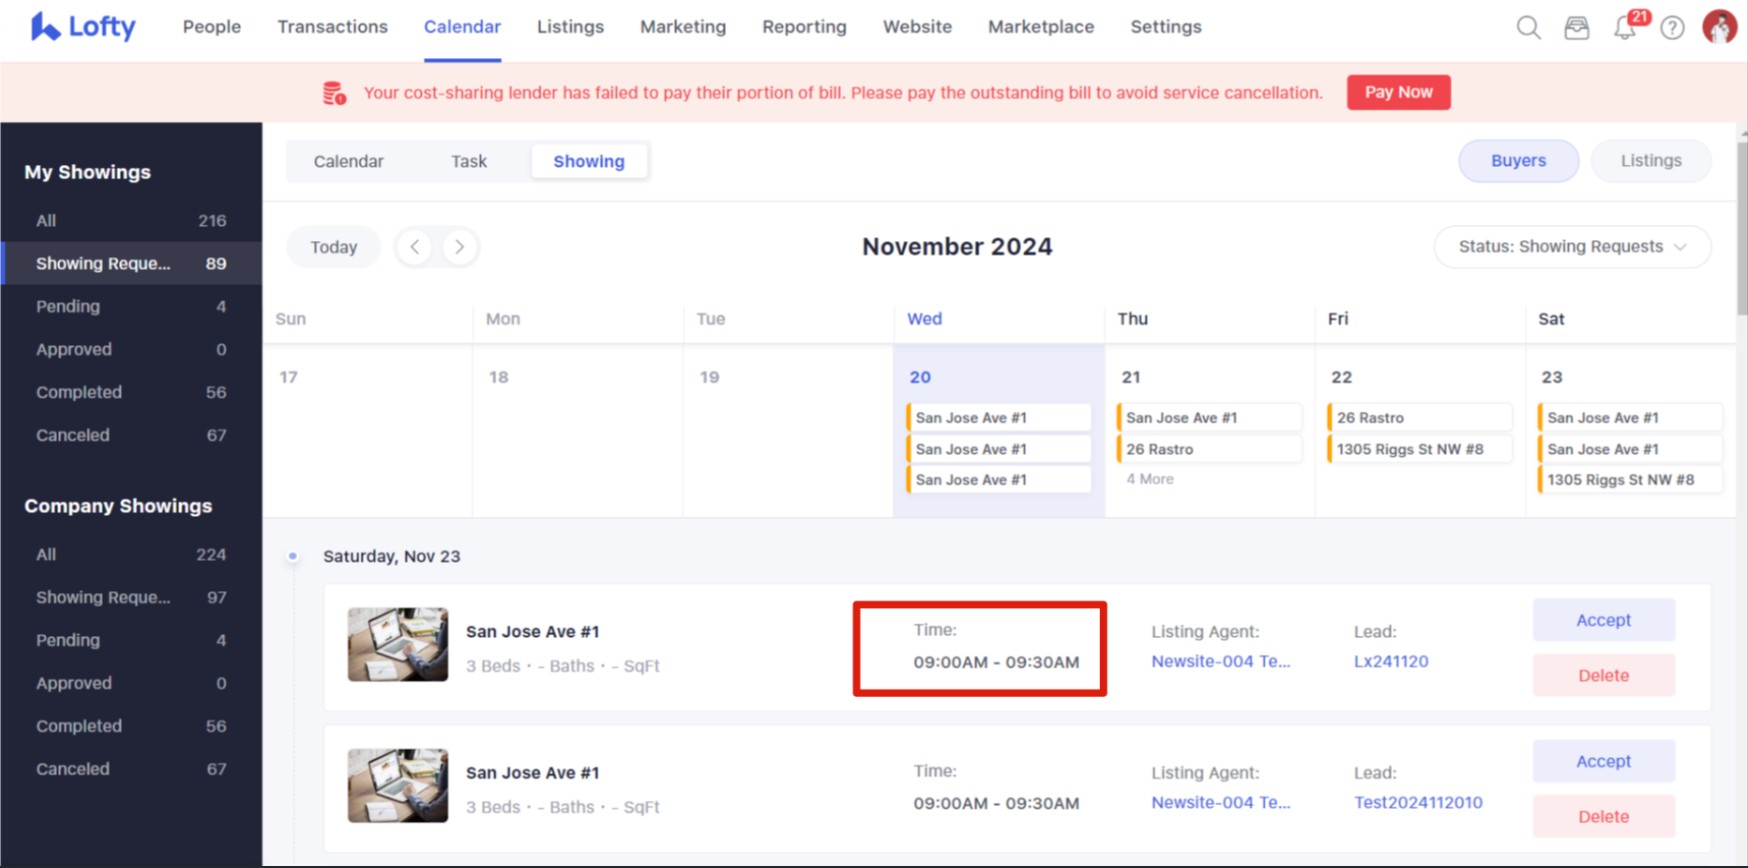The image size is (1748, 868).
Task: Open first Newsite-004 listing agent link
Action: point(1220,661)
